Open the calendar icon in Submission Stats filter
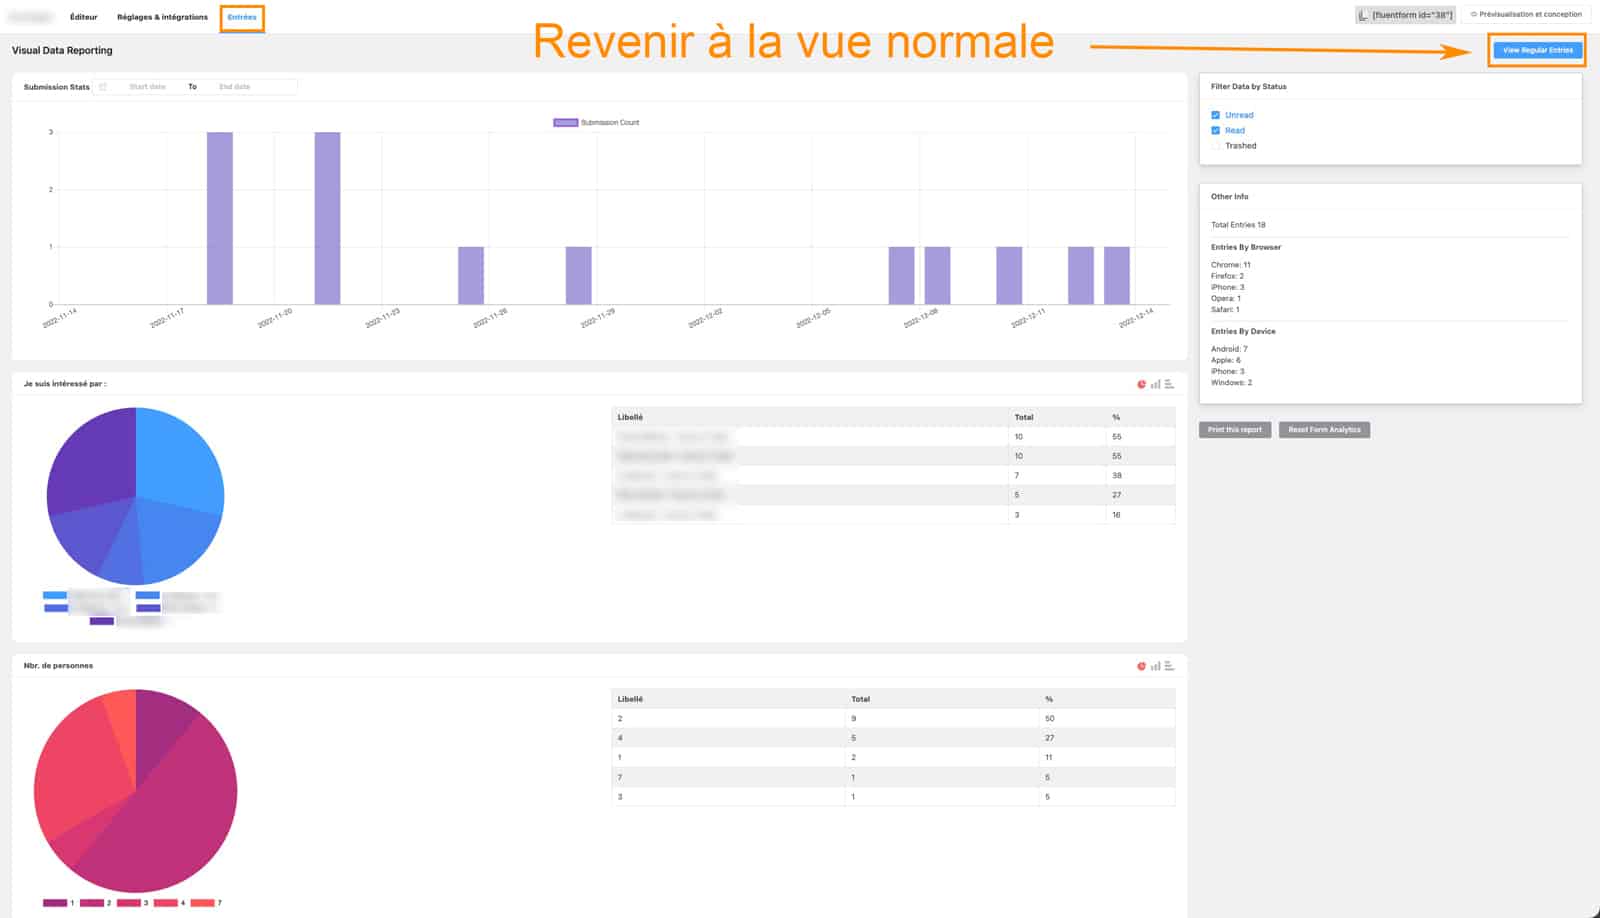This screenshot has height=918, width=1600. [103, 87]
